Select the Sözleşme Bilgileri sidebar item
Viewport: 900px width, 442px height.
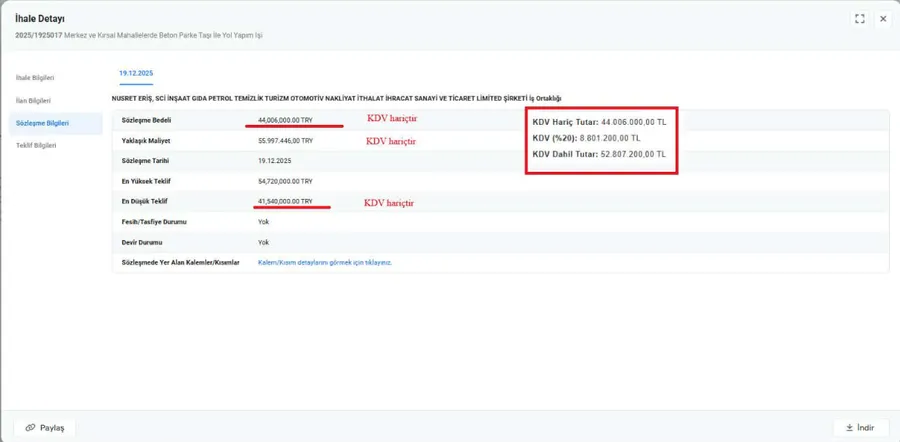point(42,123)
